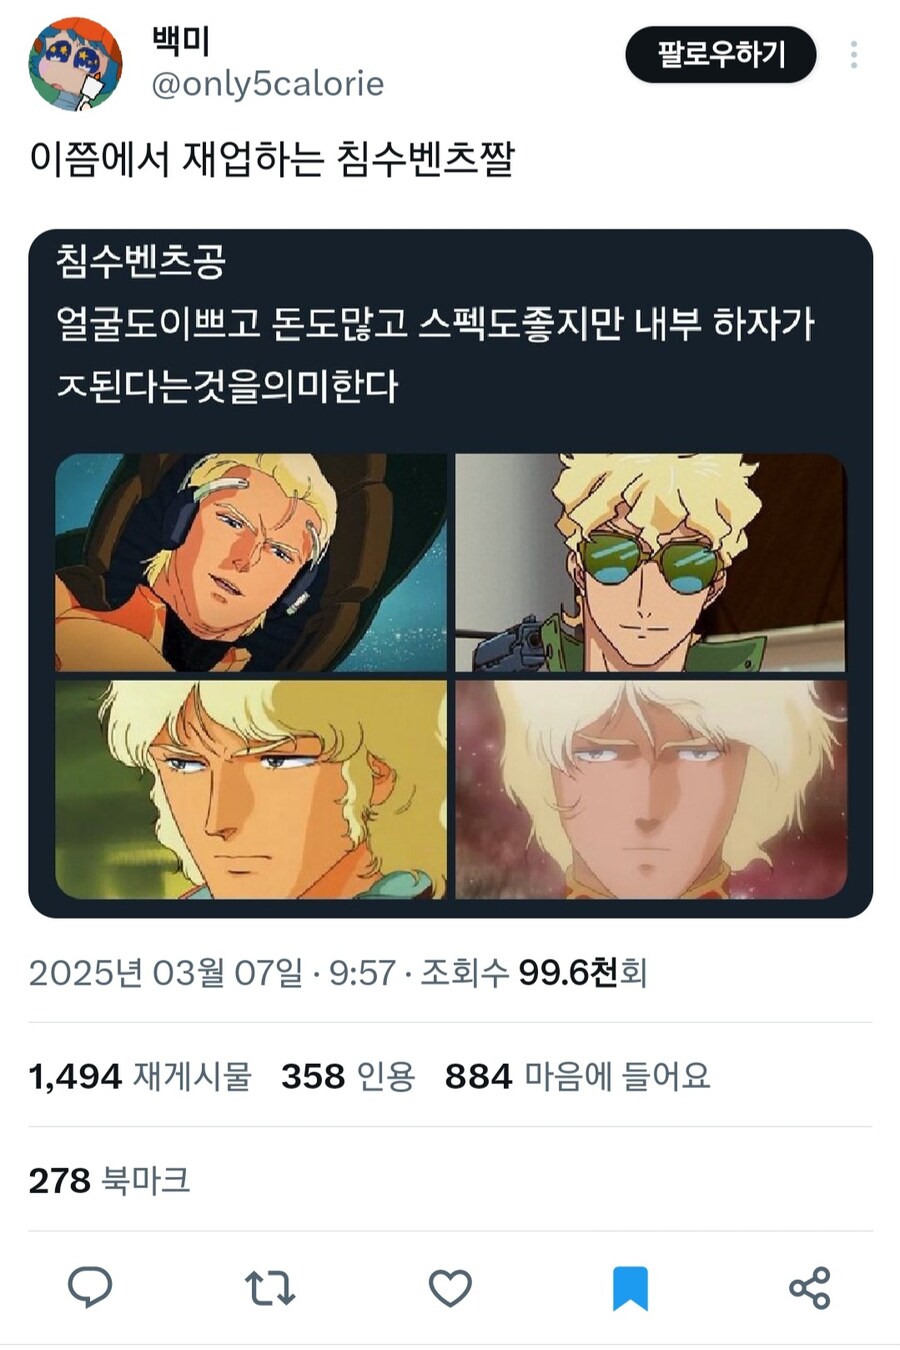Like the post with heart icon

pyautogui.click(x=450, y=1288)
